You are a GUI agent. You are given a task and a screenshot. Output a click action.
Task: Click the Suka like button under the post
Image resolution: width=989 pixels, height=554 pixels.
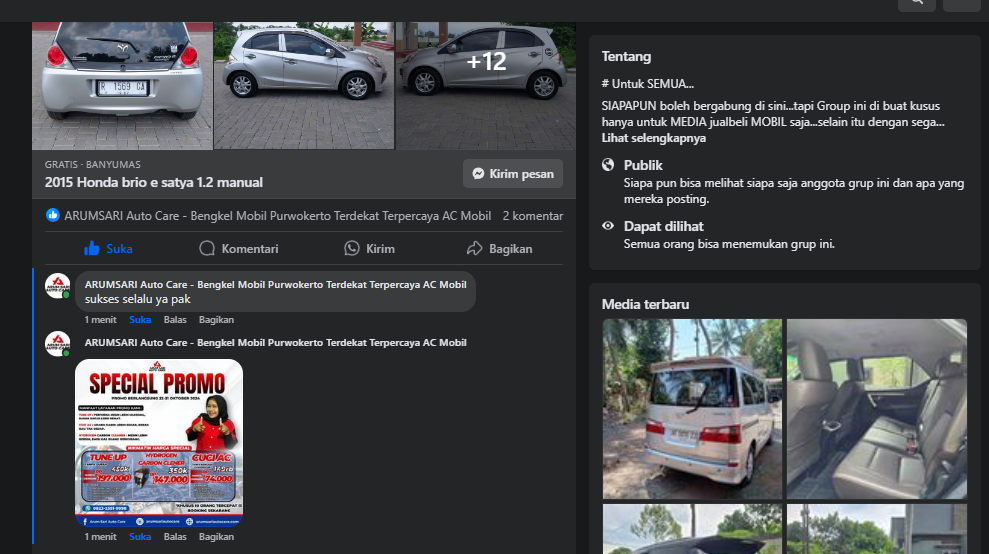108,249
